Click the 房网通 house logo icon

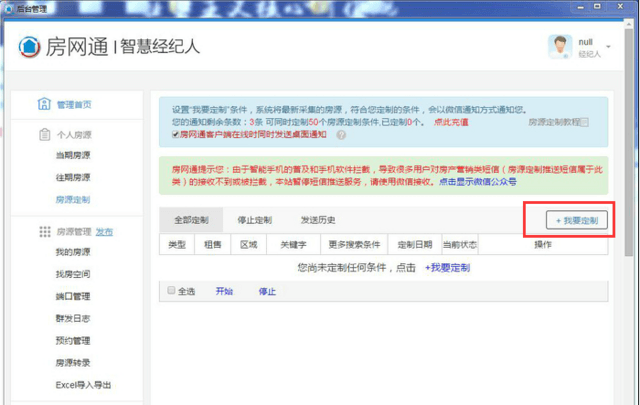point(29,47)
